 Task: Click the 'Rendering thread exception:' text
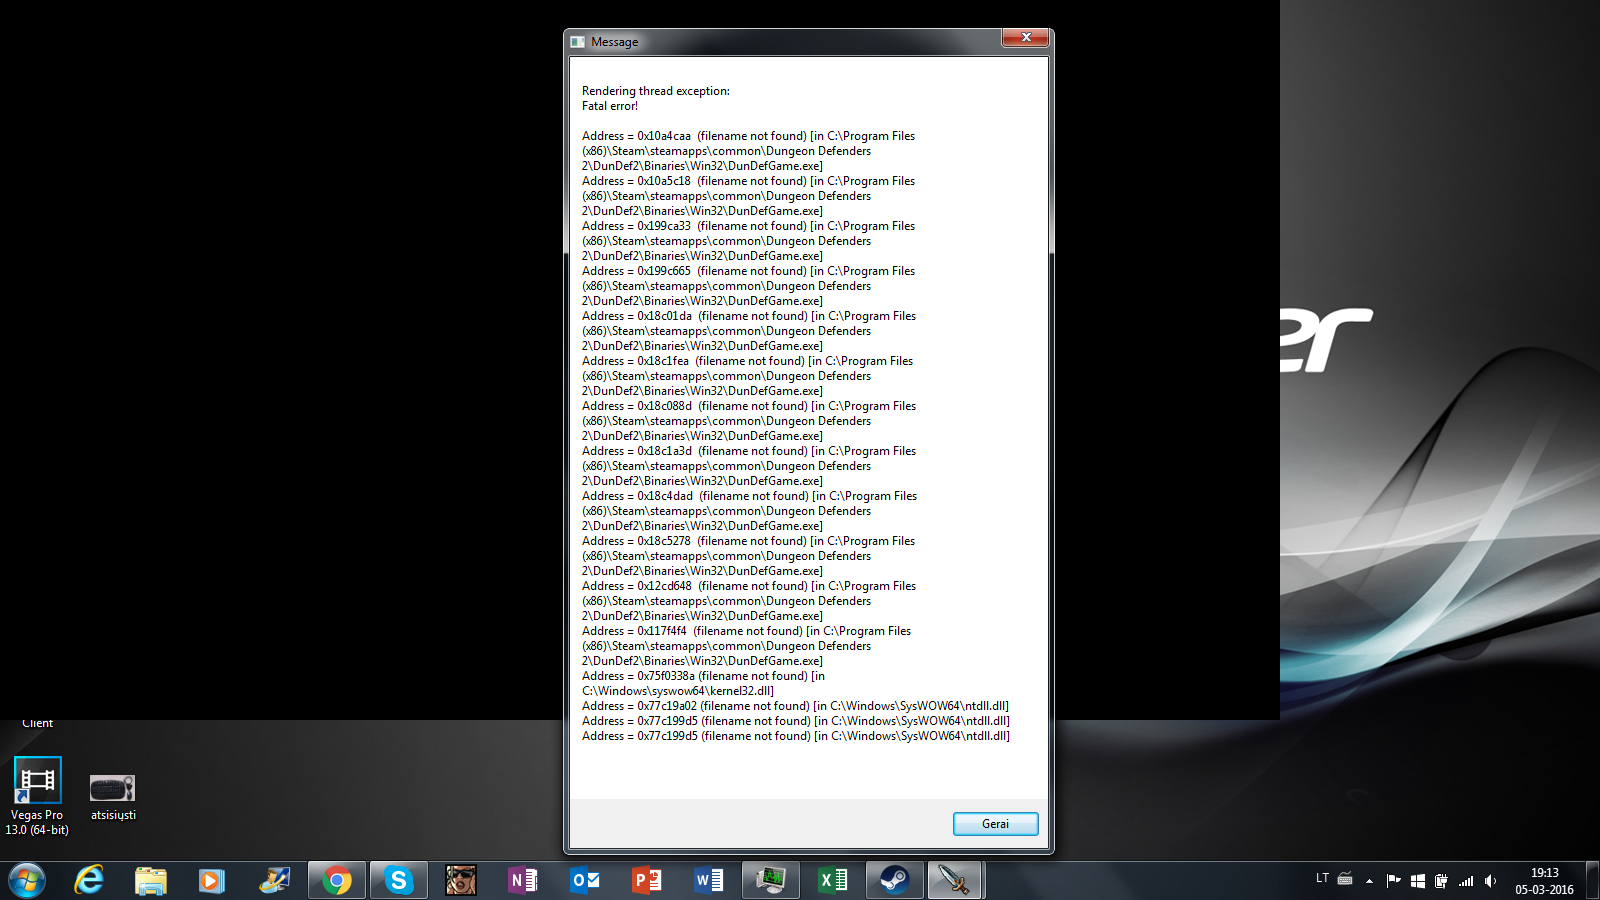pos(656,91)
